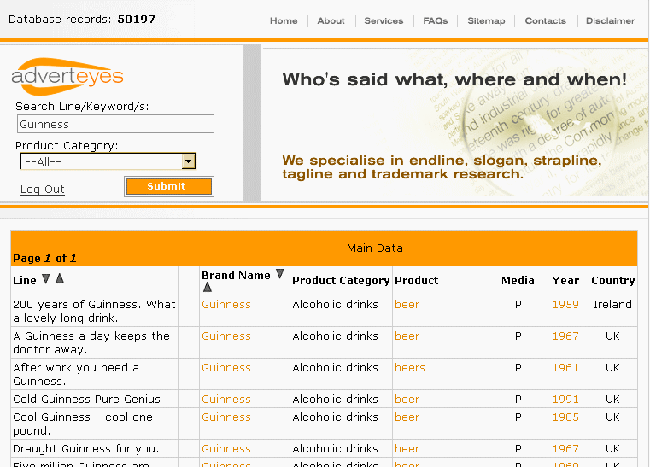650x467 pixels.
Task: Click Guinness brand in doctor away row
Action: pyautogui.click(x=226, y=336)
